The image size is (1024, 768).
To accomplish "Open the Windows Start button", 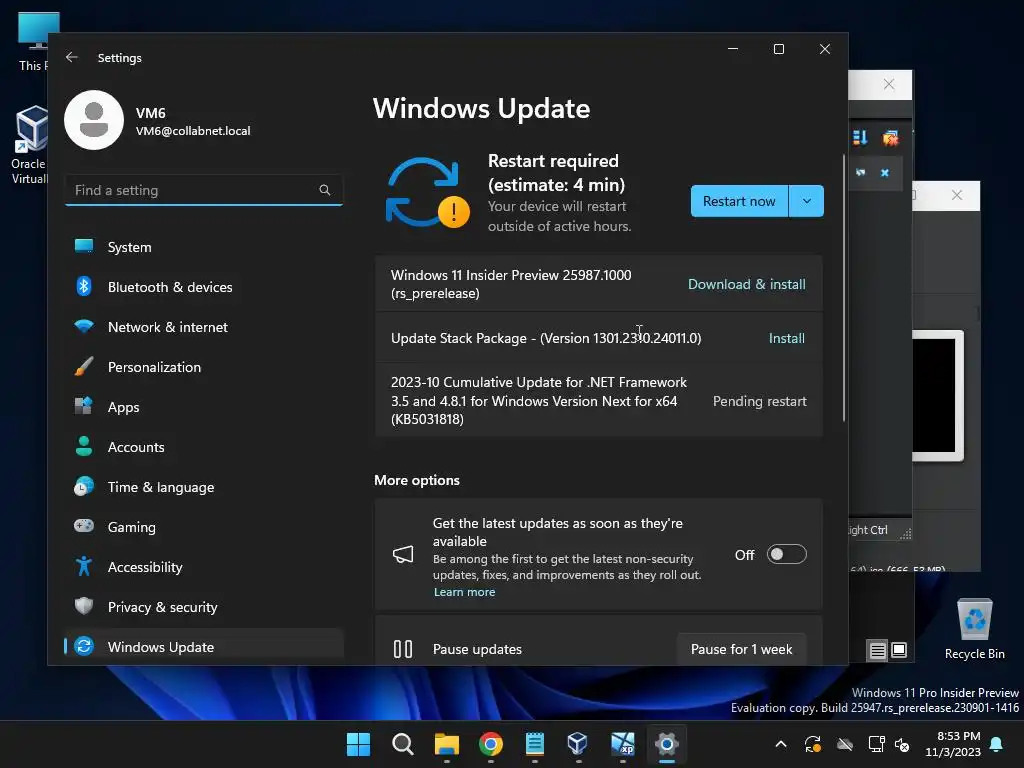I will pyautogui.click(x=358, y=744).
